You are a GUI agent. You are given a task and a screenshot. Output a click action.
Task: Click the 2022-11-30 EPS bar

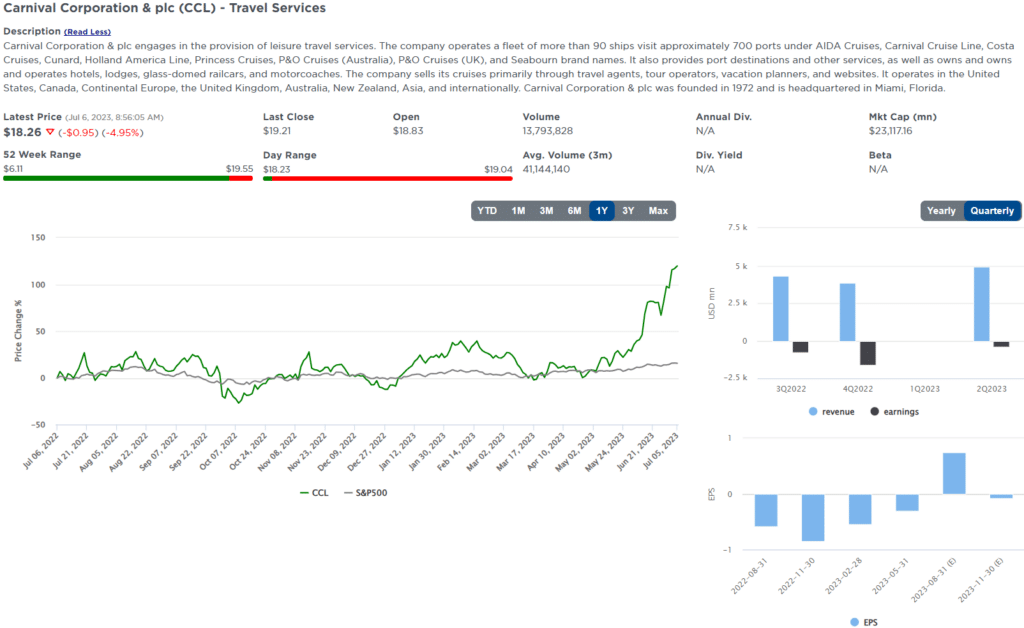coord(813,518)
